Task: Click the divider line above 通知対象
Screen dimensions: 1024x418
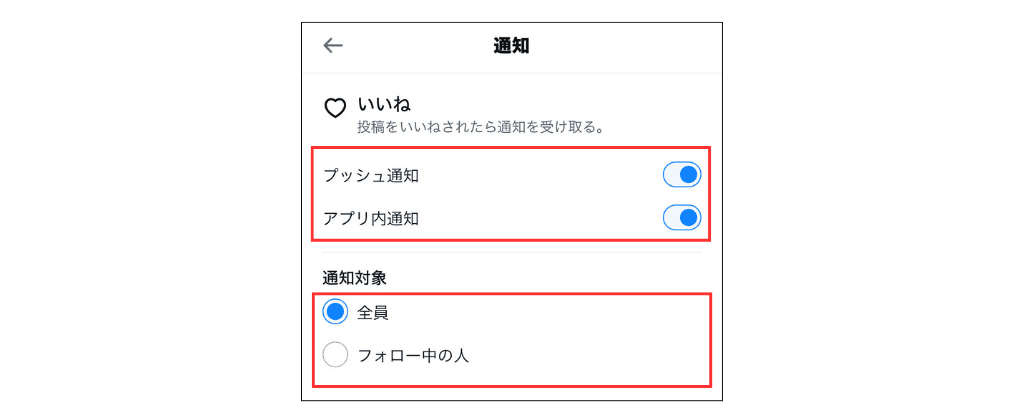Action: (511, 252)
